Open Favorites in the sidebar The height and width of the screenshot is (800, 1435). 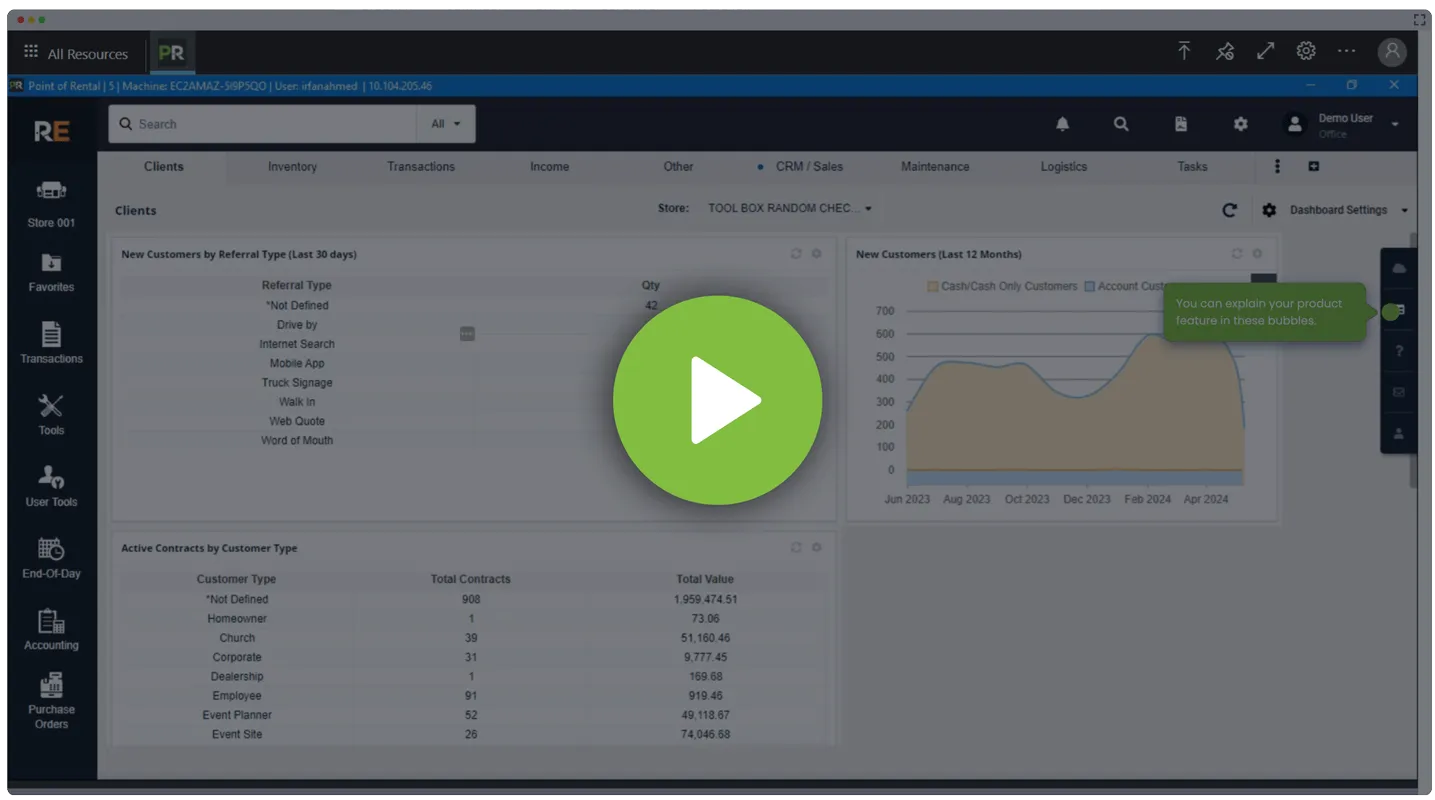(x=51, y=273)
